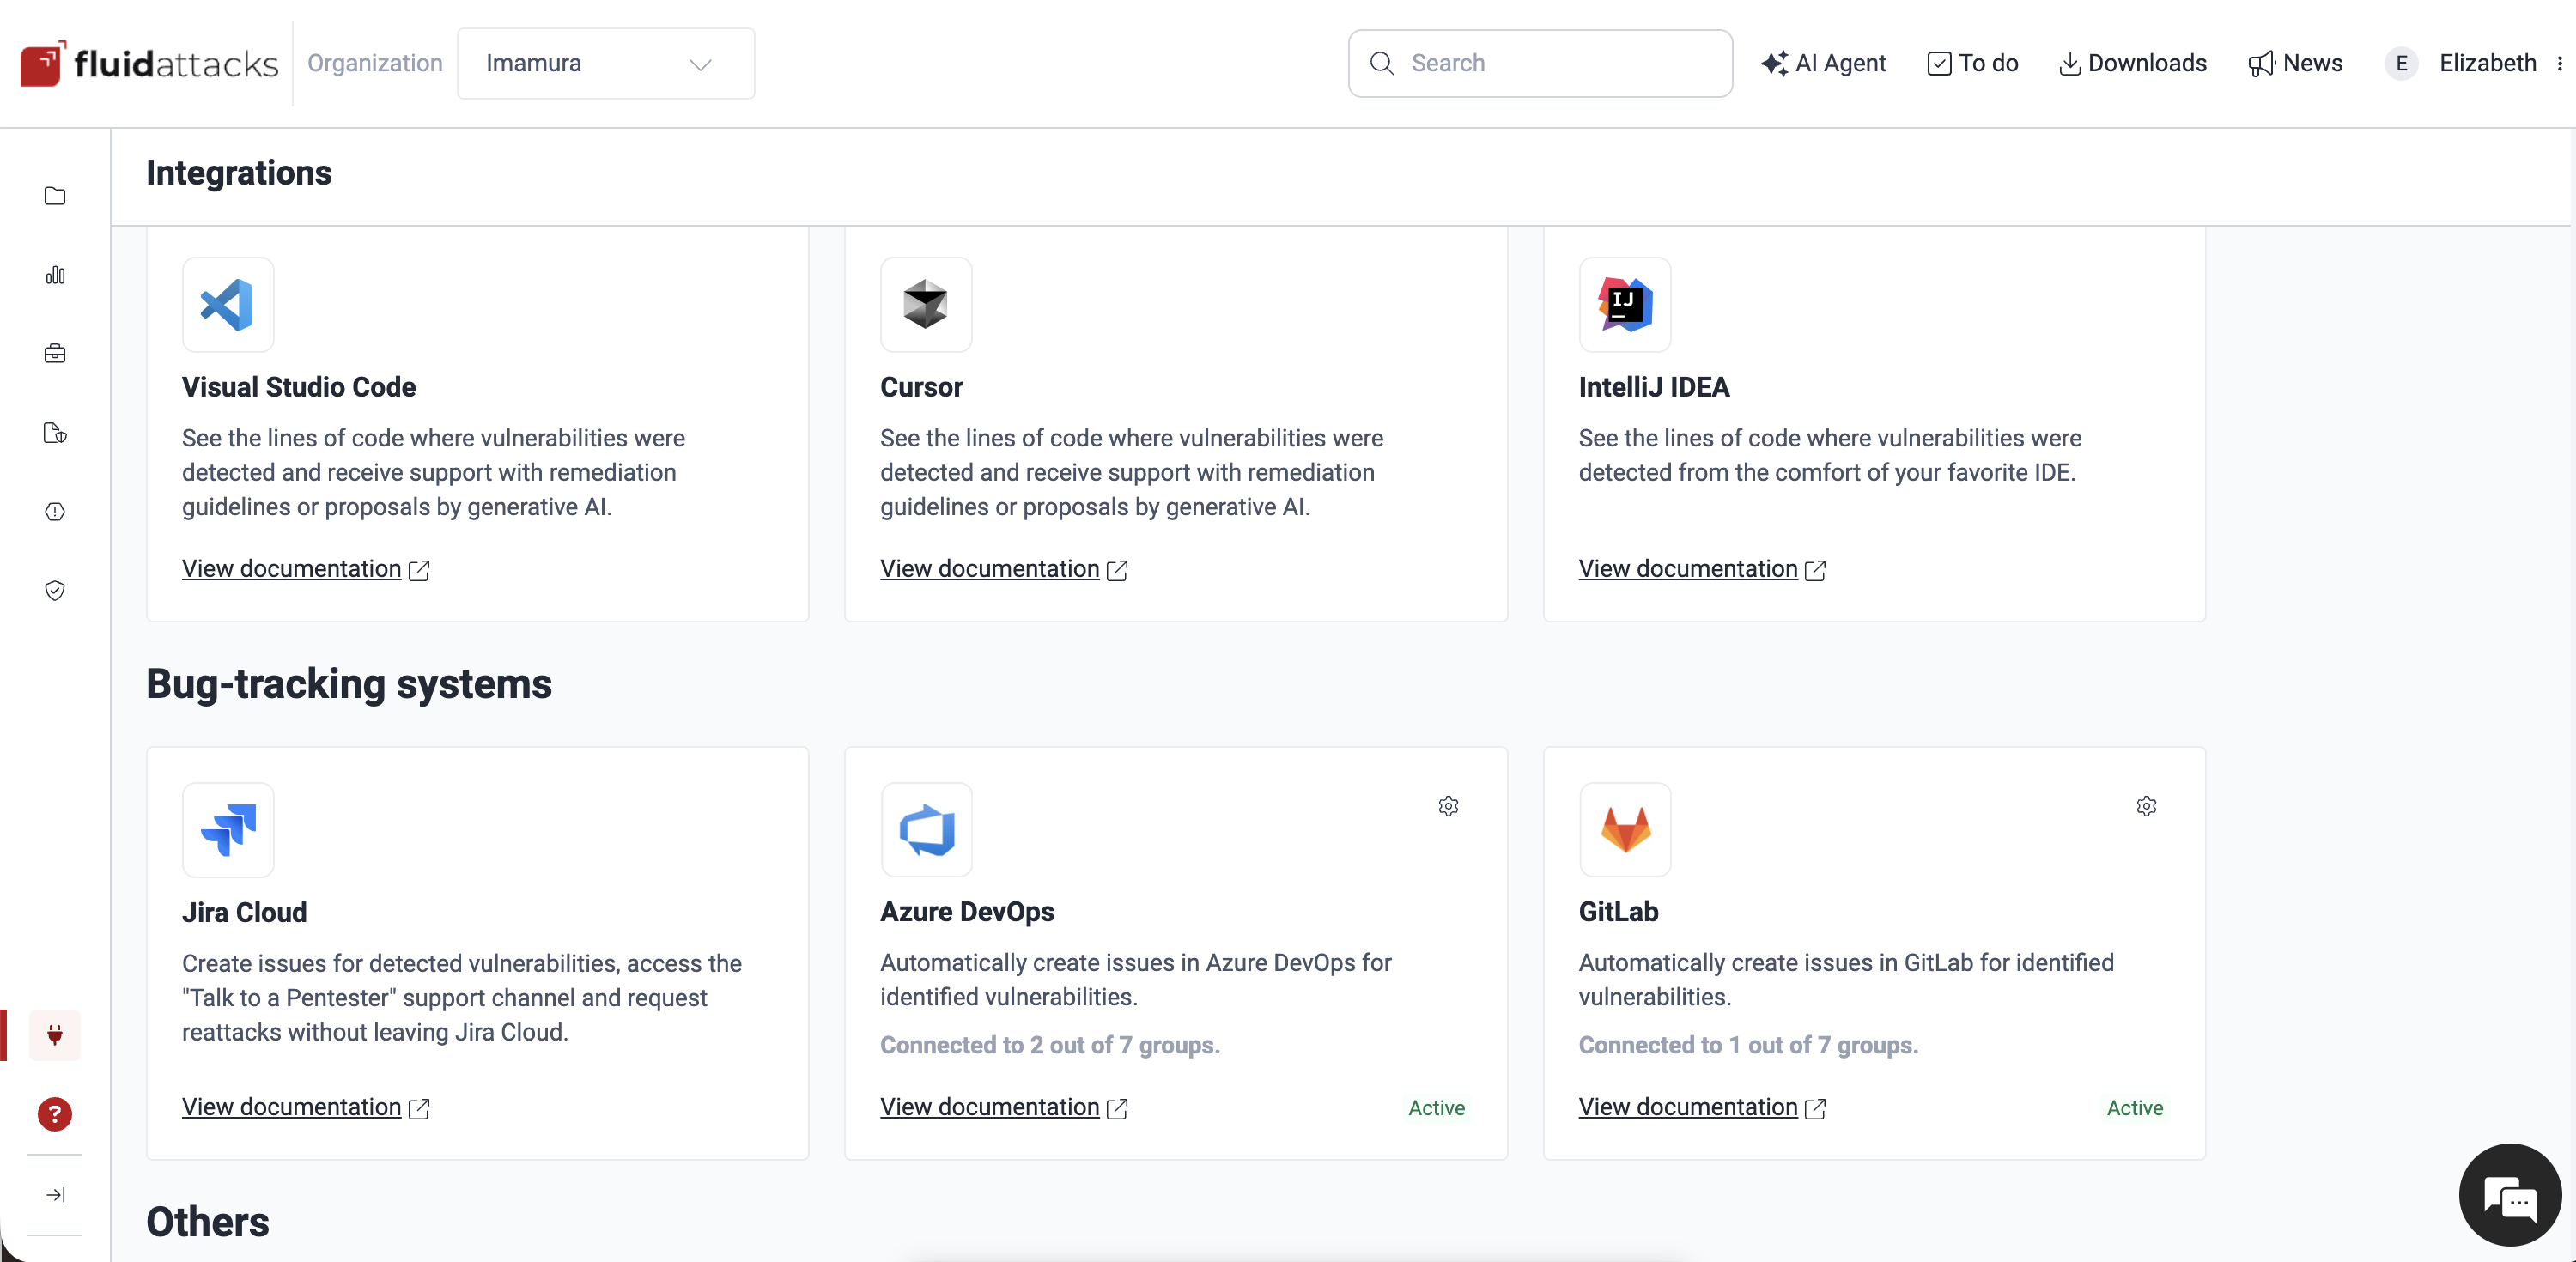This screenshot has width=2576, height=1262.
Task: Open the folder icon in sidebar
Action: click(x=55, y=196)
